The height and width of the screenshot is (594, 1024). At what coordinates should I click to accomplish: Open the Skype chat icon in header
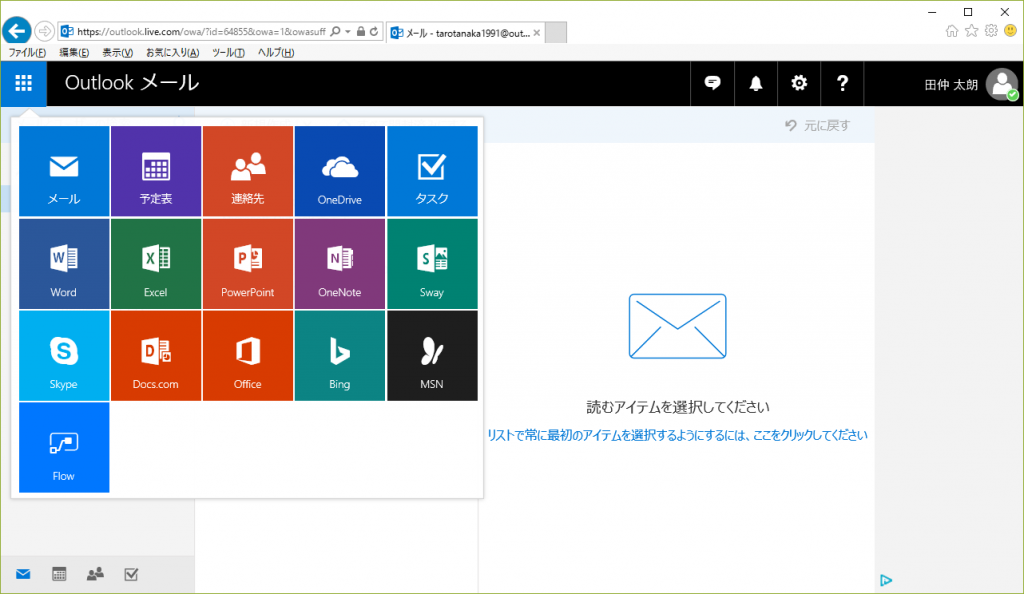point(712,83)
